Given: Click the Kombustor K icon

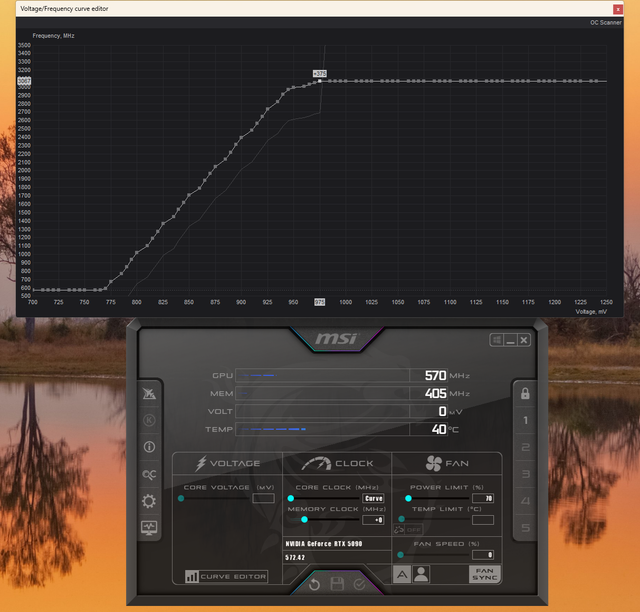Looking at the screenshot, I should click(x=149, y=420).
